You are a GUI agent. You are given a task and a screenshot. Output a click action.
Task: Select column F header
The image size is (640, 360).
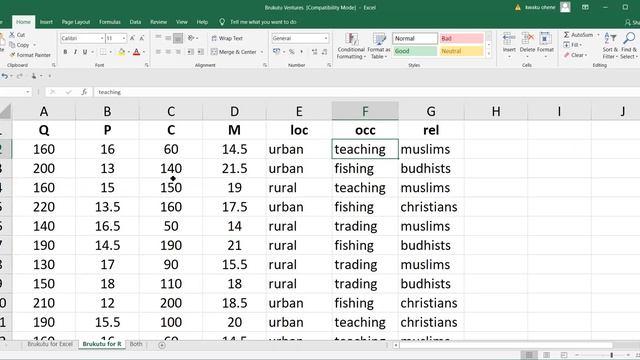[365, 111]
